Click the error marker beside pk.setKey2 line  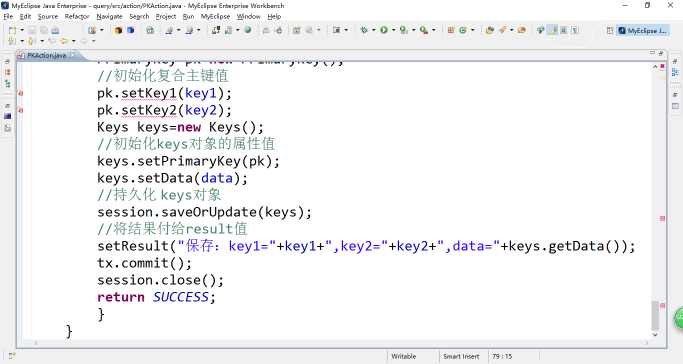20,110
